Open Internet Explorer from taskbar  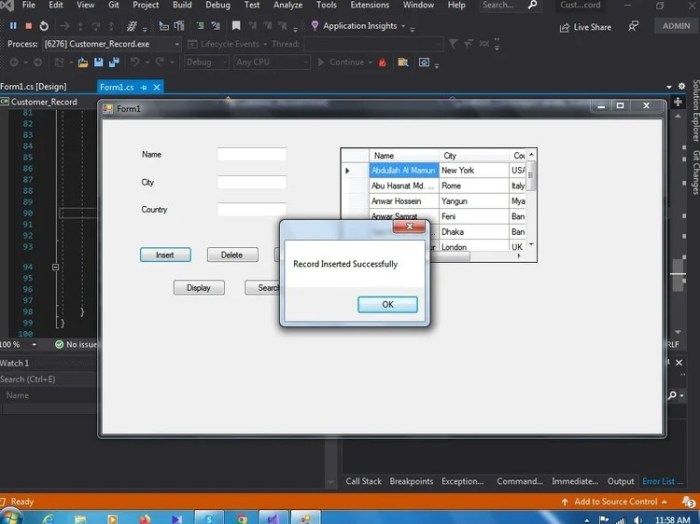click(x=48, y=519)
